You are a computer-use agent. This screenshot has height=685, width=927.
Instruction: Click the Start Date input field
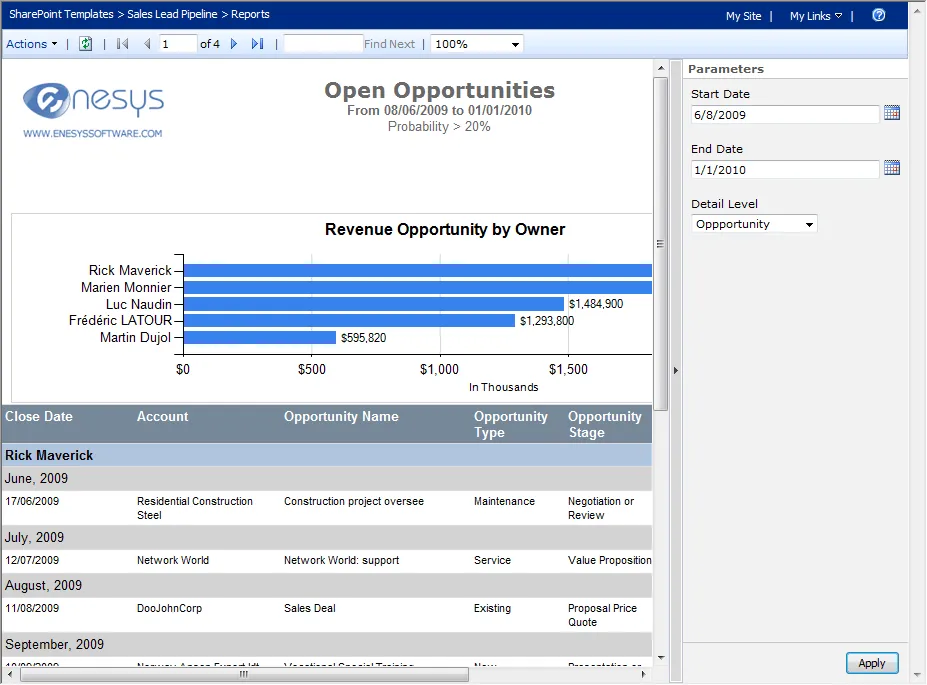pyautogui.click(x=784, y=114)
